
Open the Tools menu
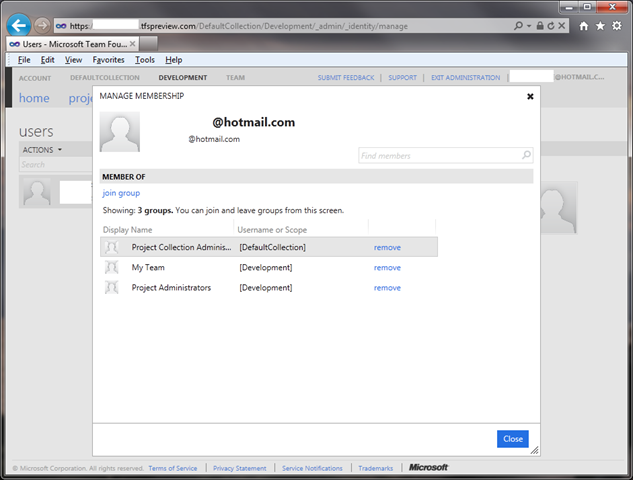click(145, 60)
